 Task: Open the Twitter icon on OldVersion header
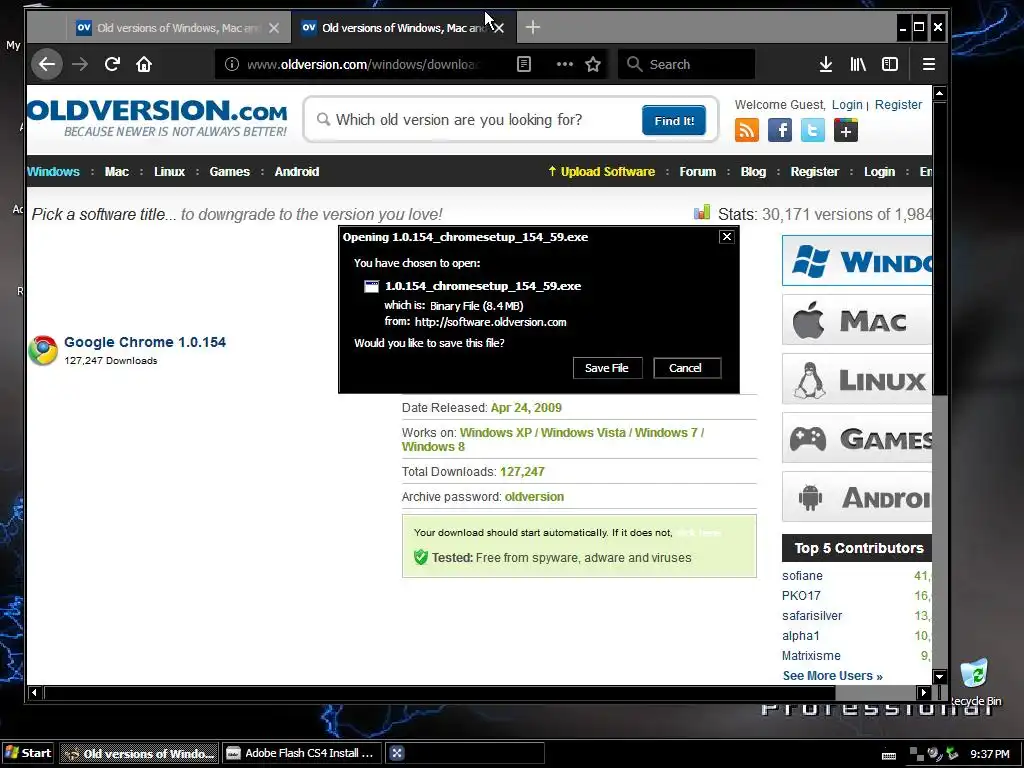(812, 130)
